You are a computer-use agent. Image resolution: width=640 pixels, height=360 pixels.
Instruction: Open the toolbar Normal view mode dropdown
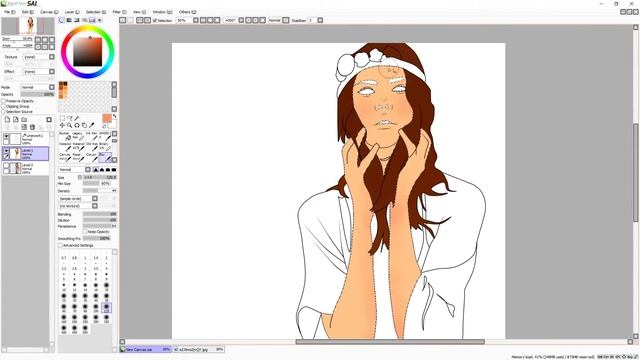coord(286,20)
